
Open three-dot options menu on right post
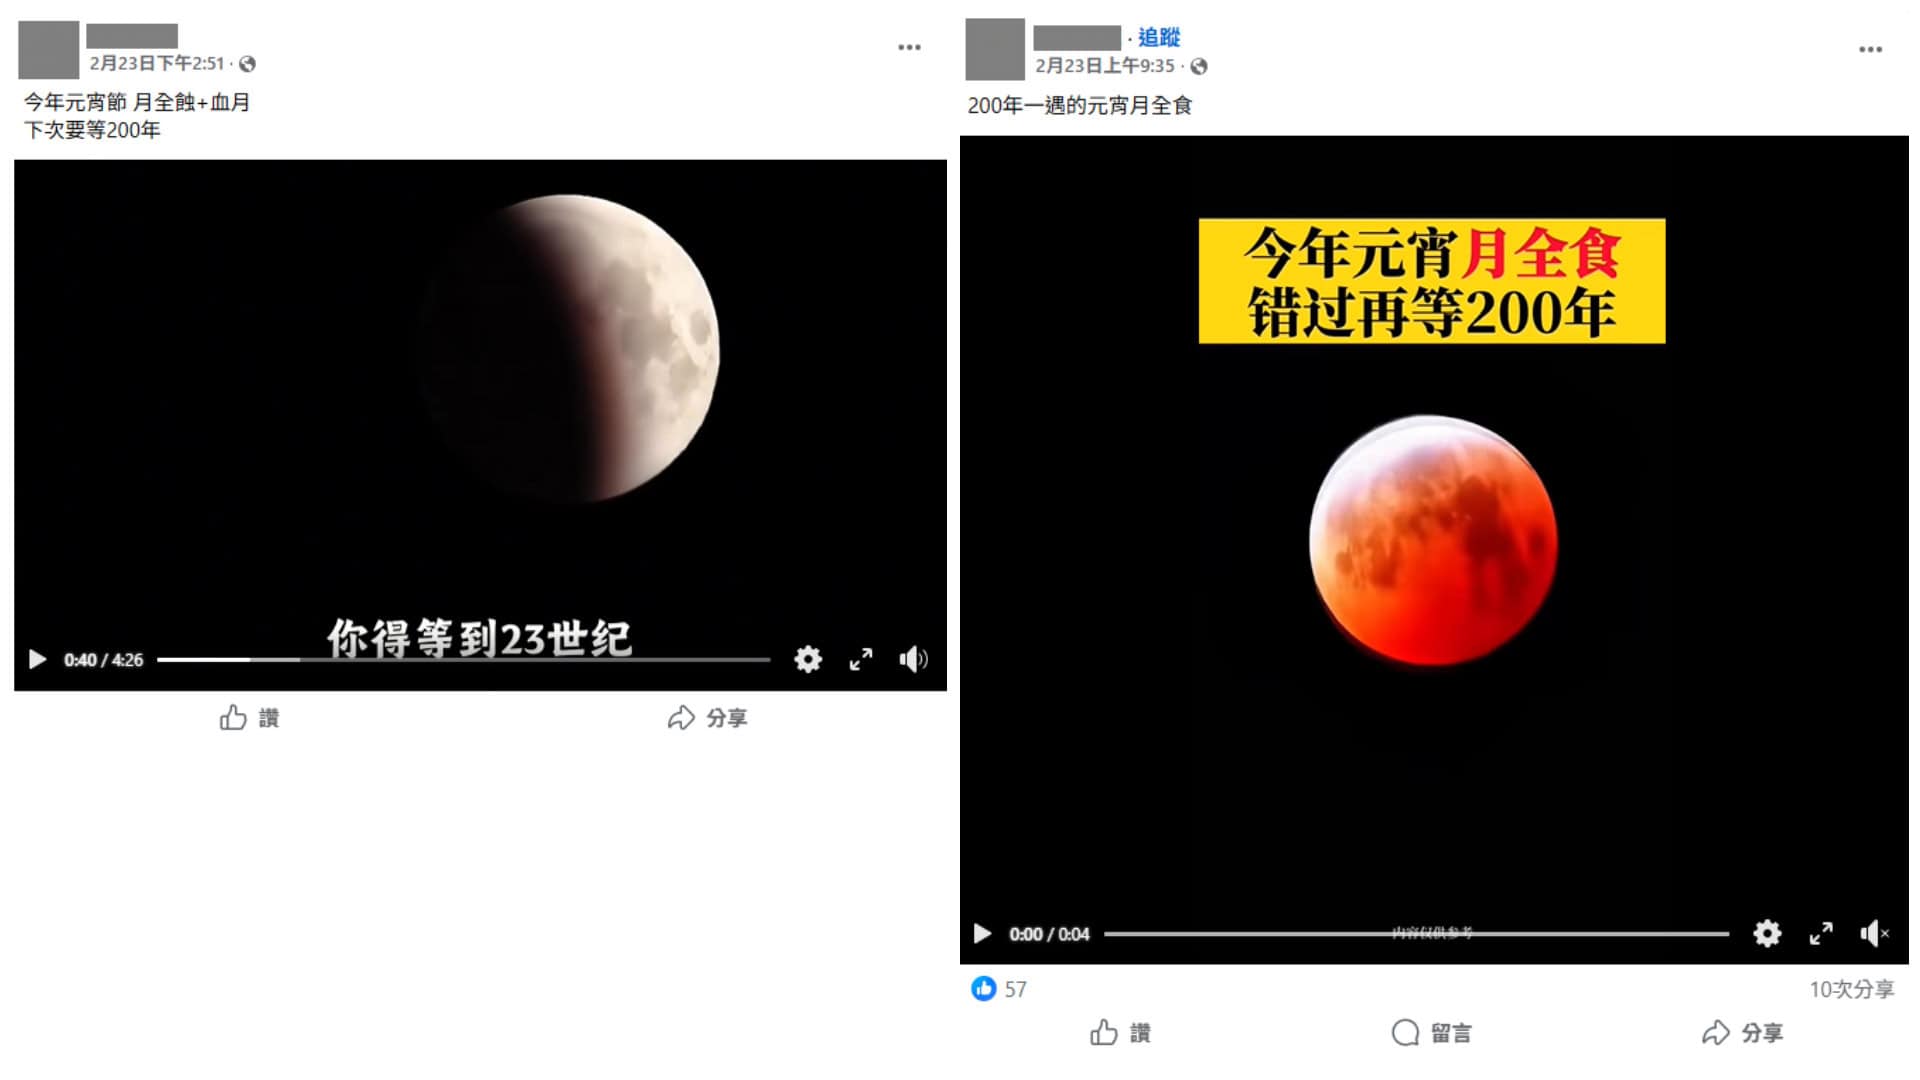(x=1871, y=49)
